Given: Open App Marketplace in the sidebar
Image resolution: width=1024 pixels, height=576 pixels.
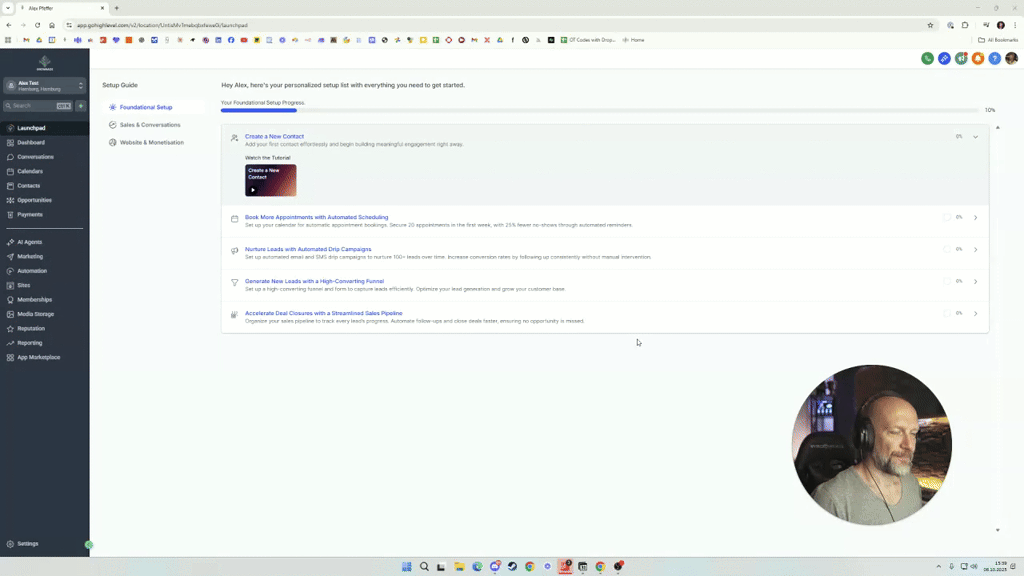Looking at the screenshot, I should click(39, 357).
